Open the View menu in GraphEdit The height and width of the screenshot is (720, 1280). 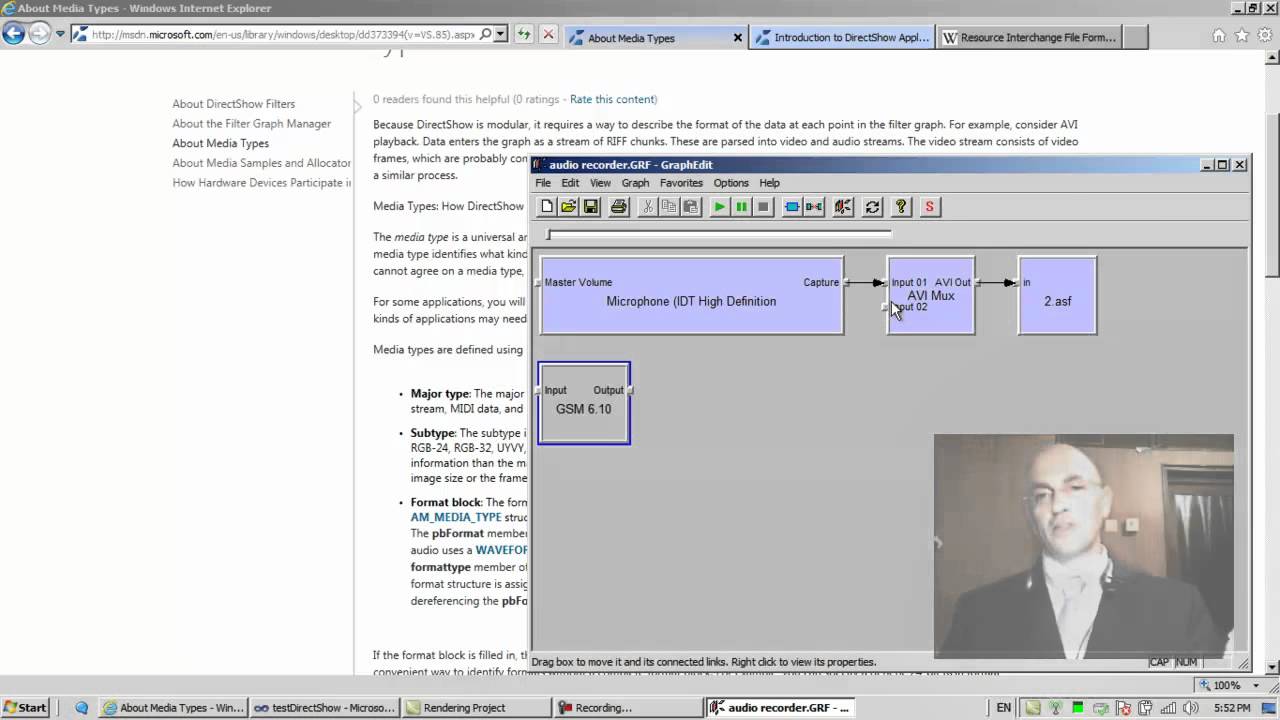(x=600, y=183)
